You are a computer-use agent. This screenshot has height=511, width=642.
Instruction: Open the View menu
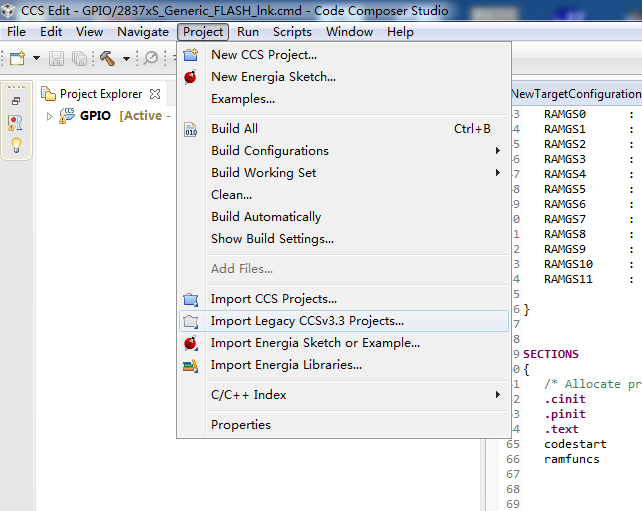click(89, 32)
